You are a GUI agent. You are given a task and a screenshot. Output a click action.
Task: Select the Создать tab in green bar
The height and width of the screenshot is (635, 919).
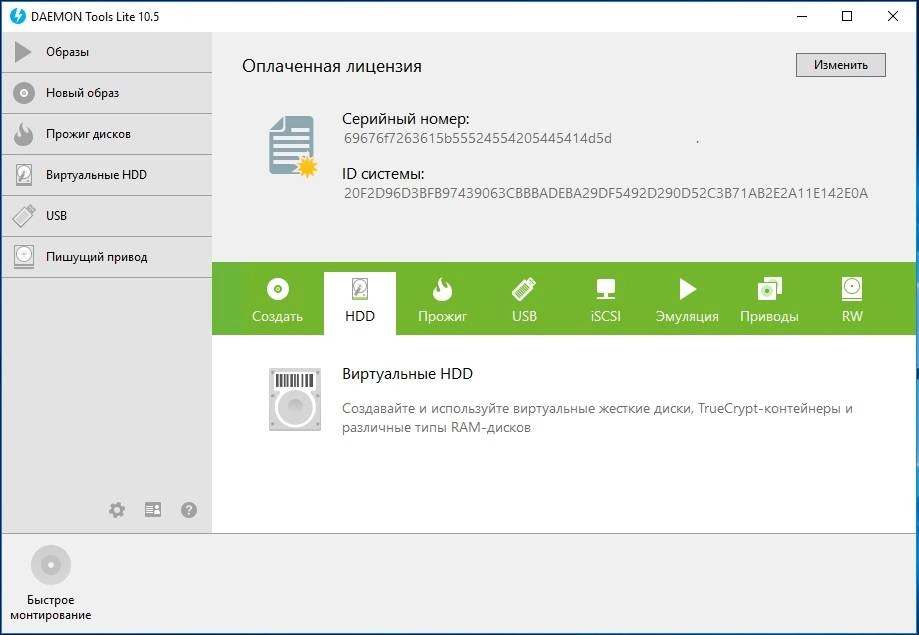pos(277,303)
